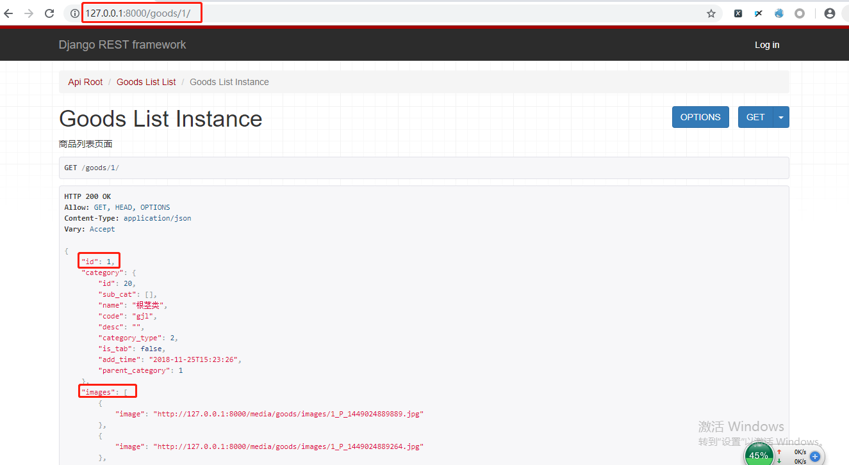This screenshot has width=849, height=465.
Task: Click the dark X extension icon
Action: pyautogui.click(x=738, y=14)
